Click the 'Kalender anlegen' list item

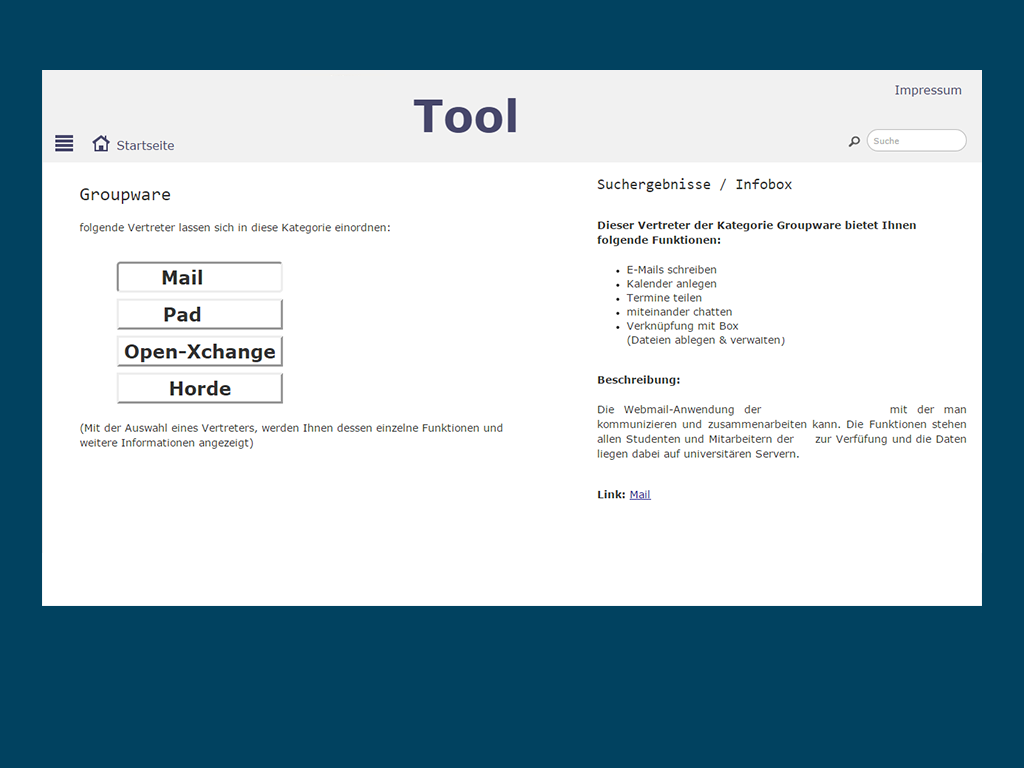tap(671, 284)
